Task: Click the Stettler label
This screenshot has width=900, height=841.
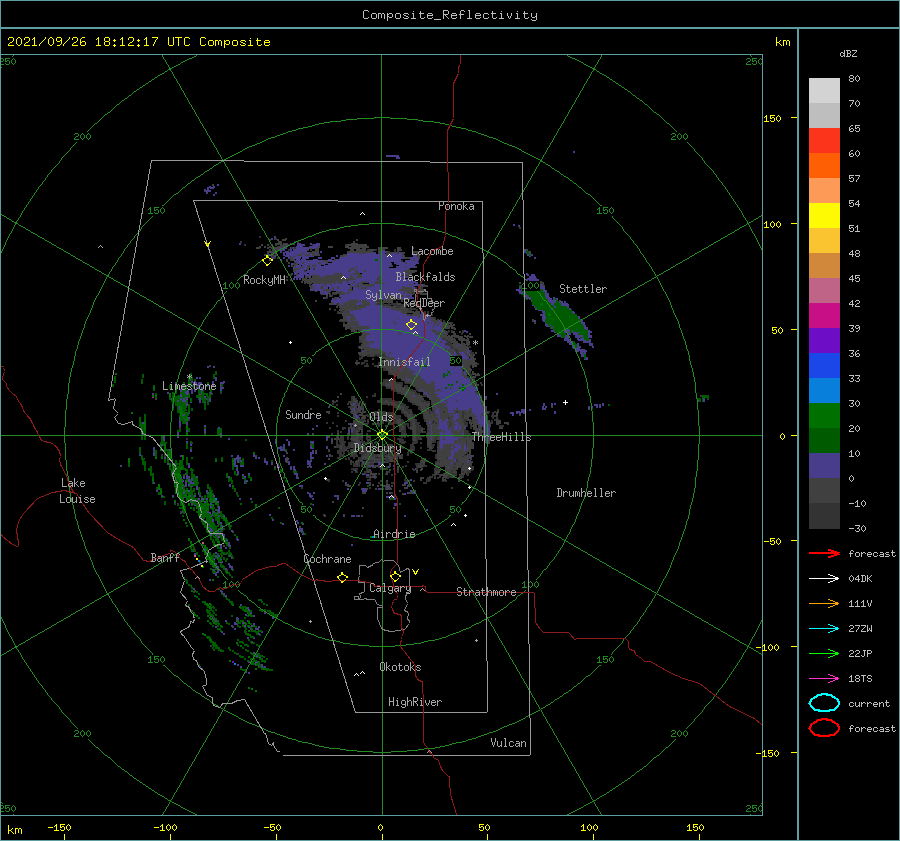Action: [583, 289]
